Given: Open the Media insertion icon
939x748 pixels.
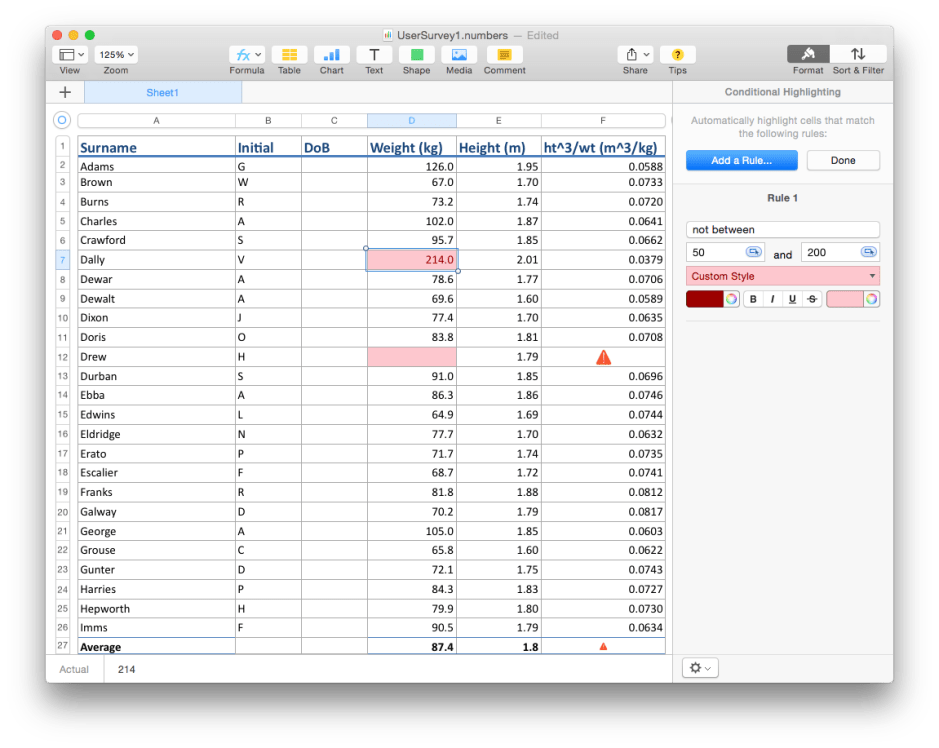Looking at the screenshot, I should click(x=458, y=57).
